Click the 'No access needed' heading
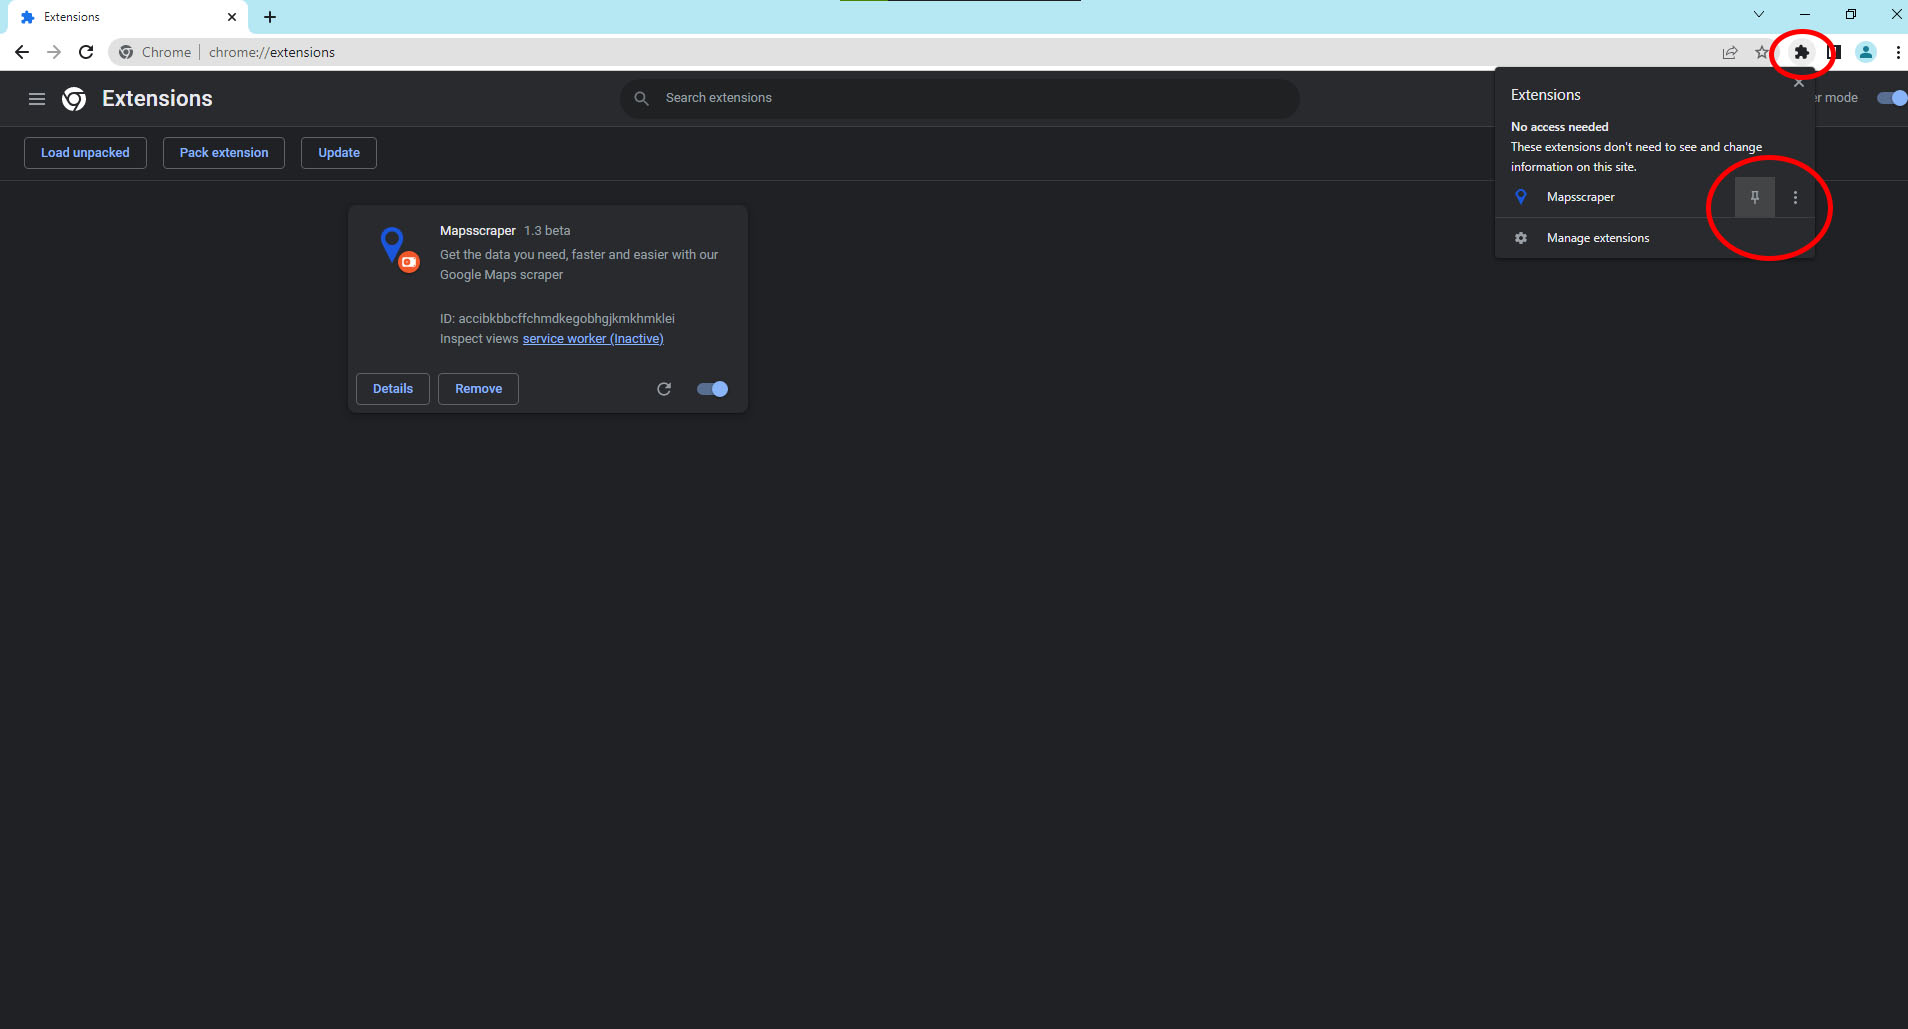The image size is (1908, 1029). pyautogui.click(x=1559, y=127)
